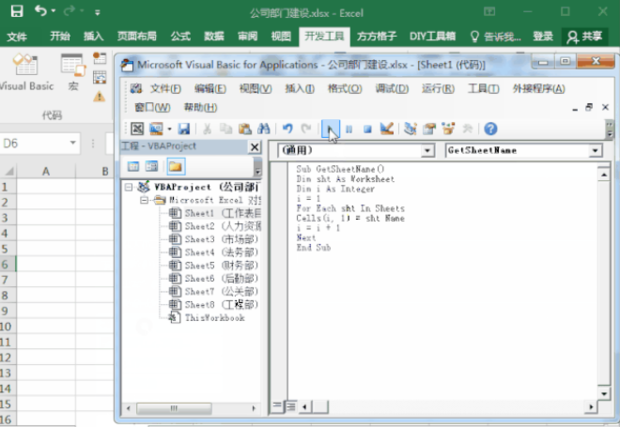Open the Visual Basic editor ribbon button
This screenshot has height=427, width=620.
pyautogui.click(x=26, y=74)
